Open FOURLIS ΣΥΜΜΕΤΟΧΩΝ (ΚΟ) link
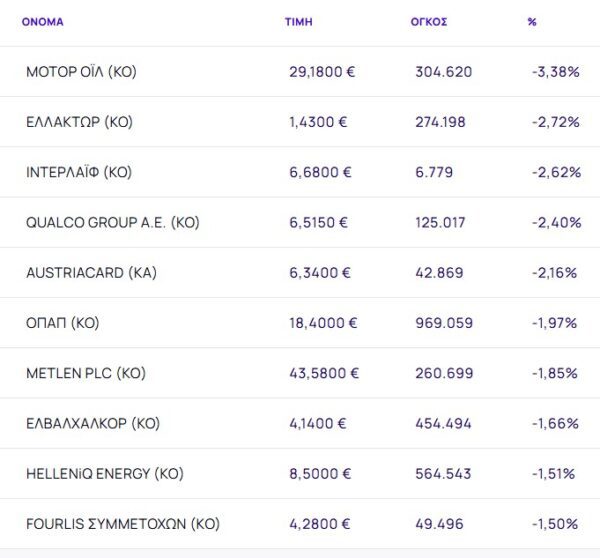This screenshot has height=558, width=600. click(x=123, y=523)
